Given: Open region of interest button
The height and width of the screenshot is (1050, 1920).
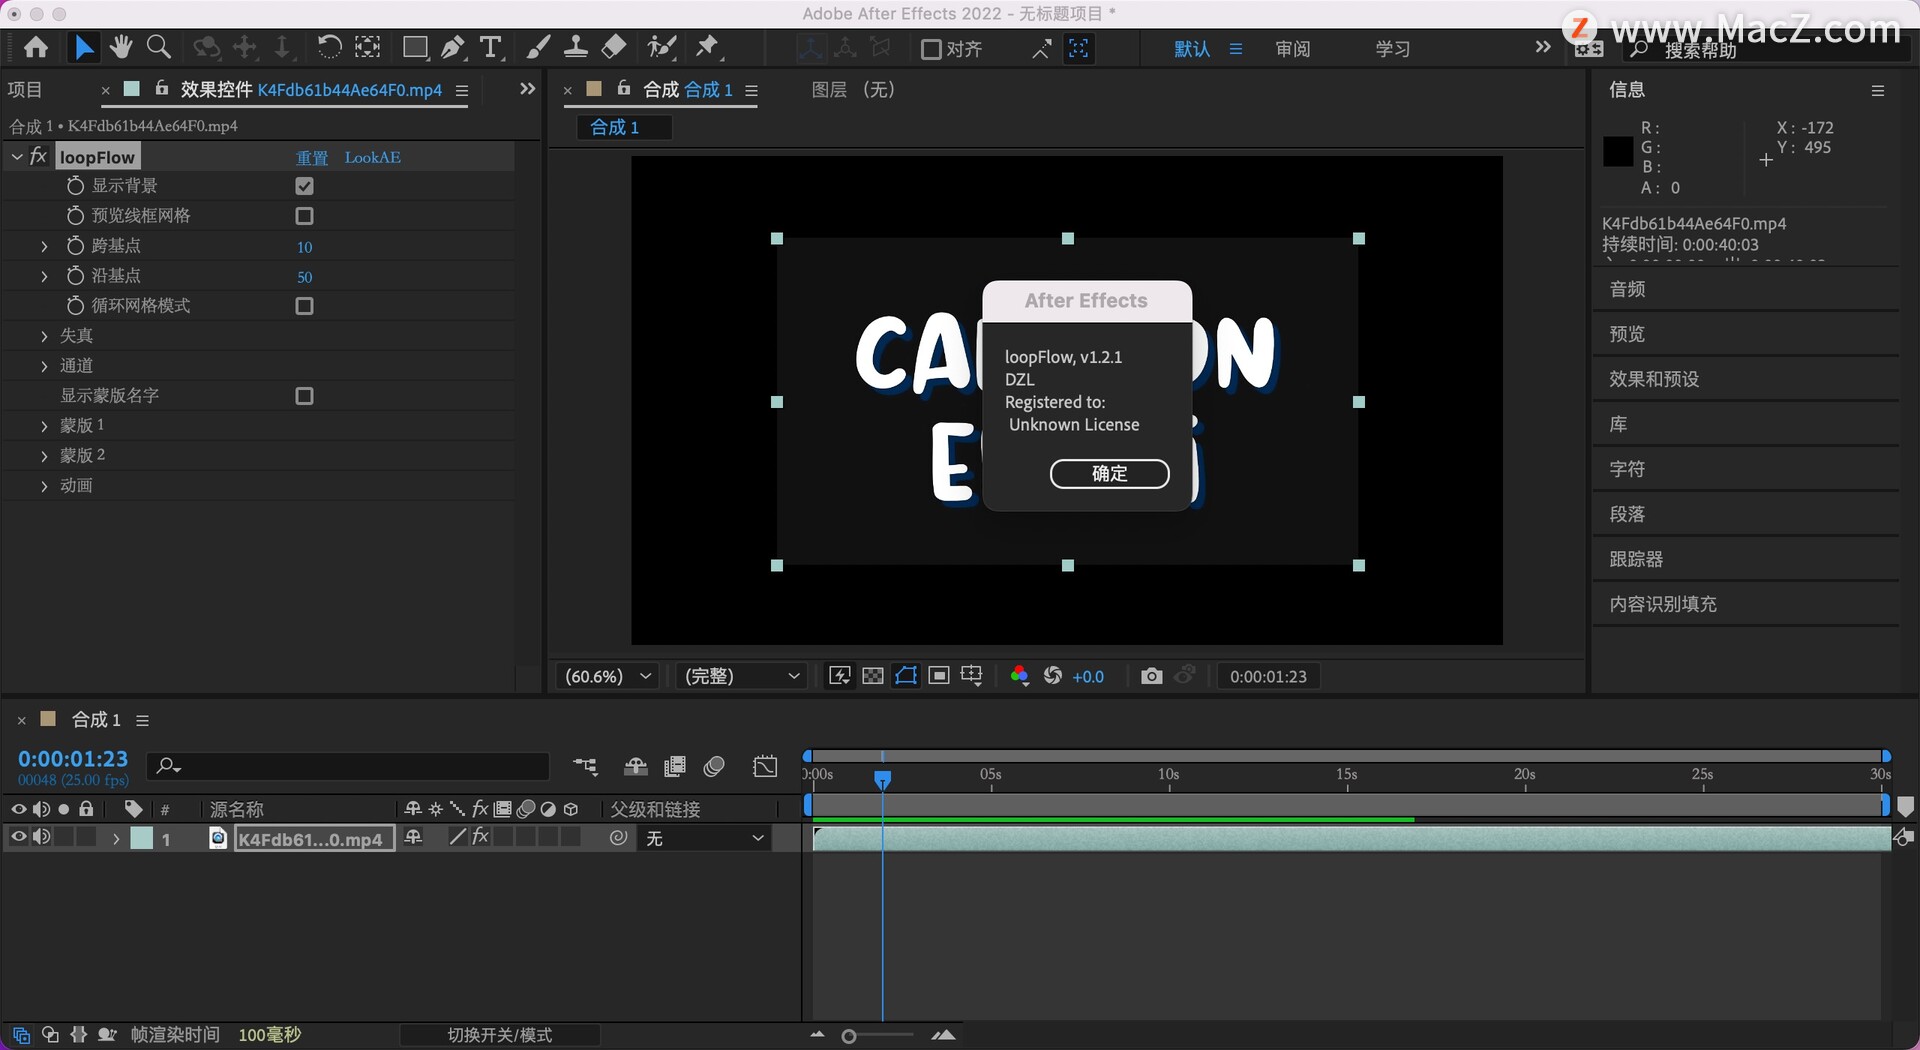Looking at the screenshot, I should 939,677.
